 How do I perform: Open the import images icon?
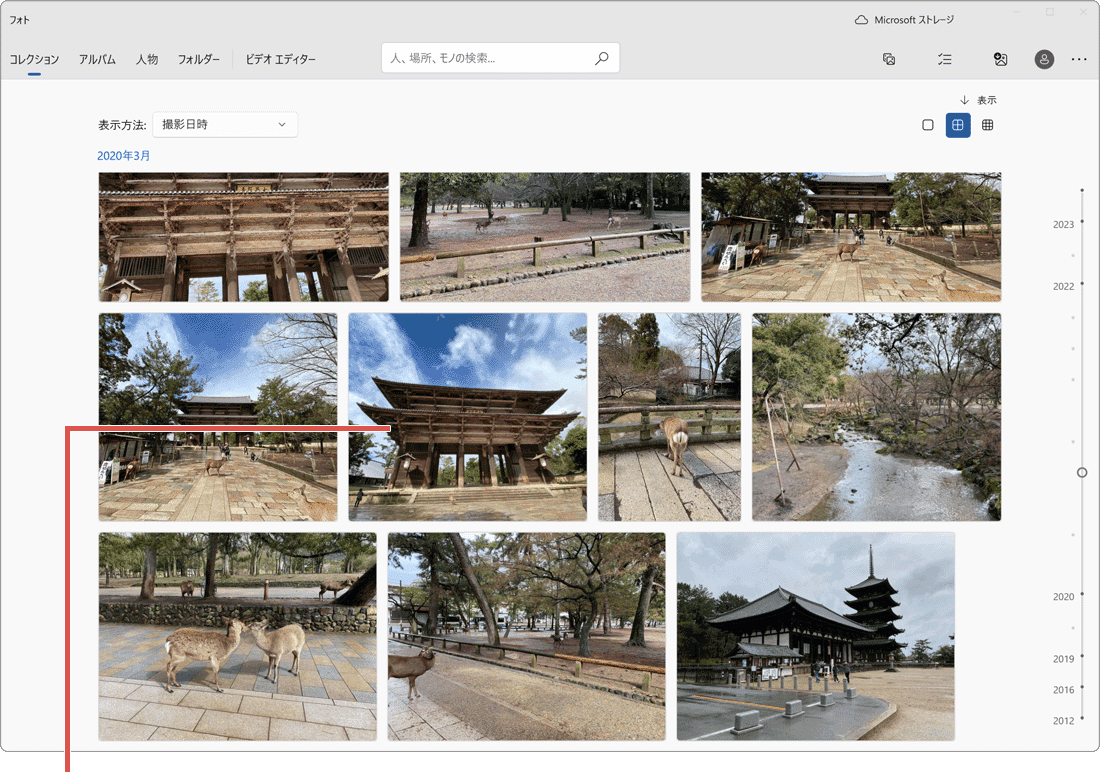[x=1000, y=59]
